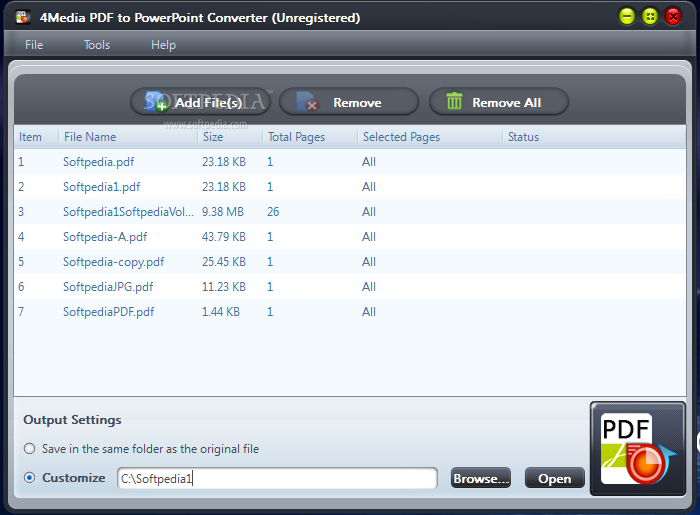Sort by File Name column header

[128, 137]
